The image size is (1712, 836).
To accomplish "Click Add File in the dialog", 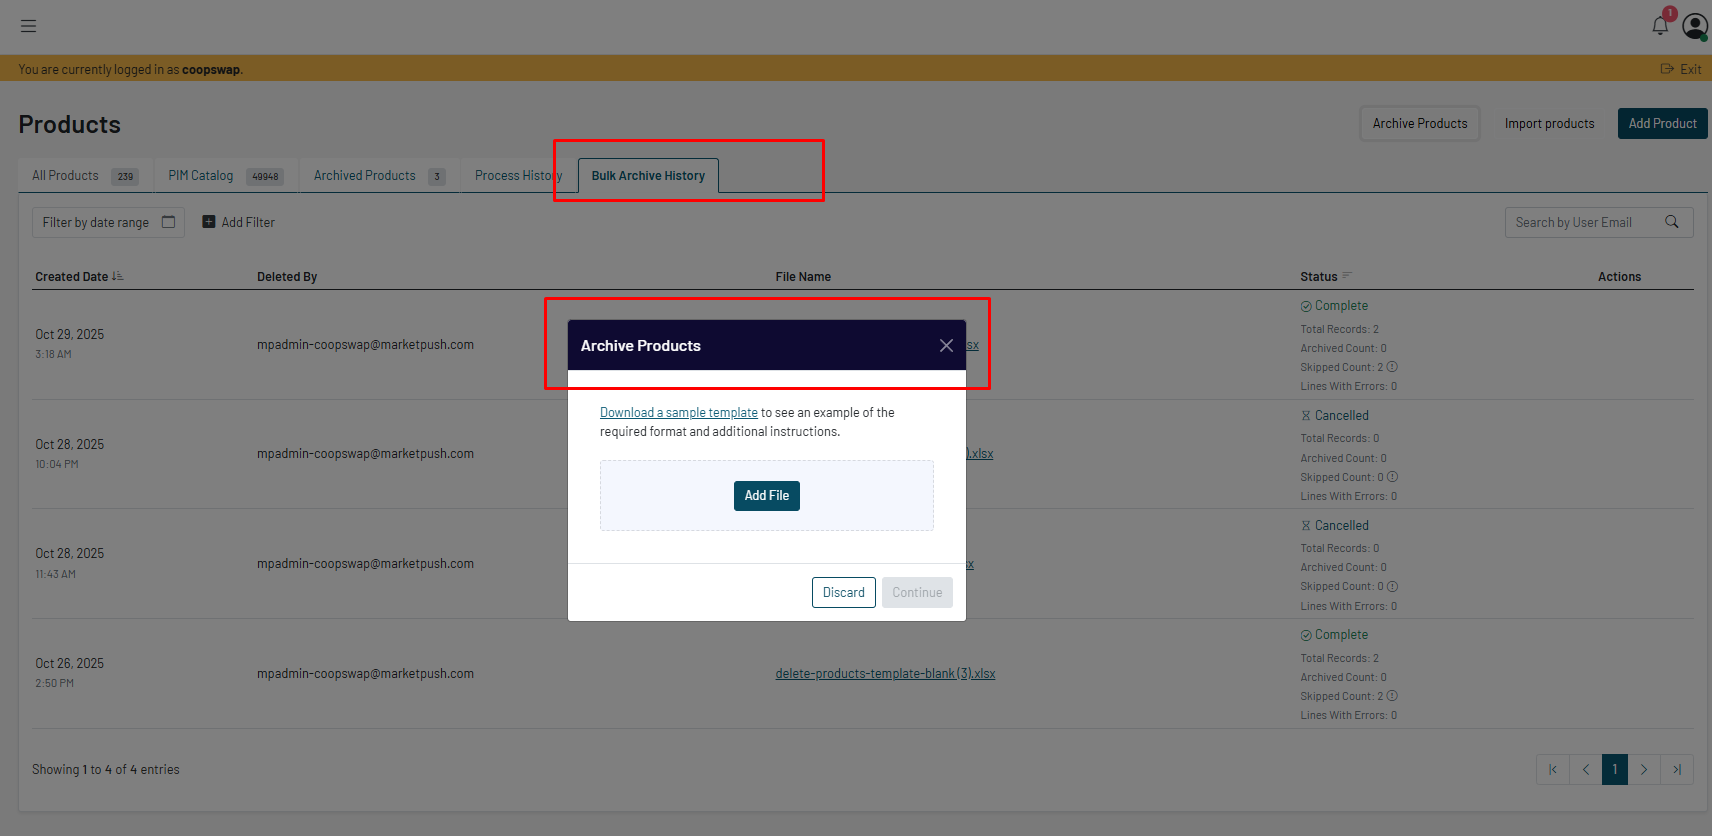I will coord(767,496).
